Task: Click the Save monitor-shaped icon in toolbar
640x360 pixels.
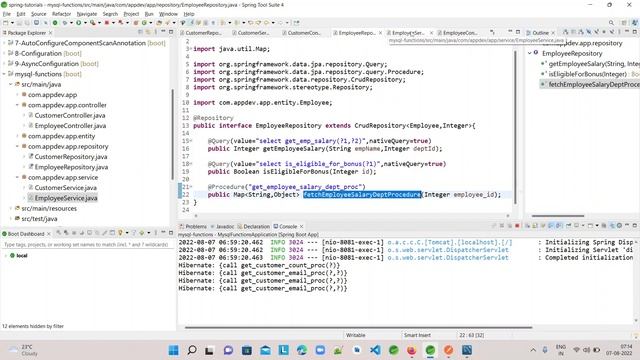Action: tap(36, 23)
